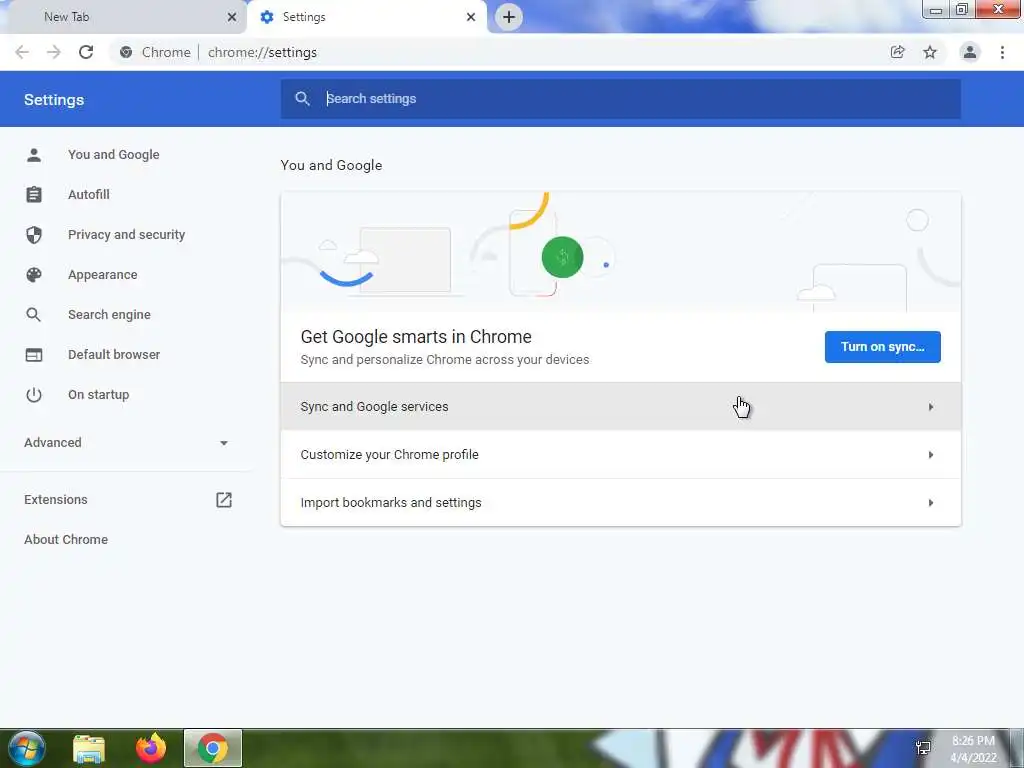The image size is (1024, 768).
Task: Click the power icon beside On startup
Action: pyautogui.click(x=34, y=394)
